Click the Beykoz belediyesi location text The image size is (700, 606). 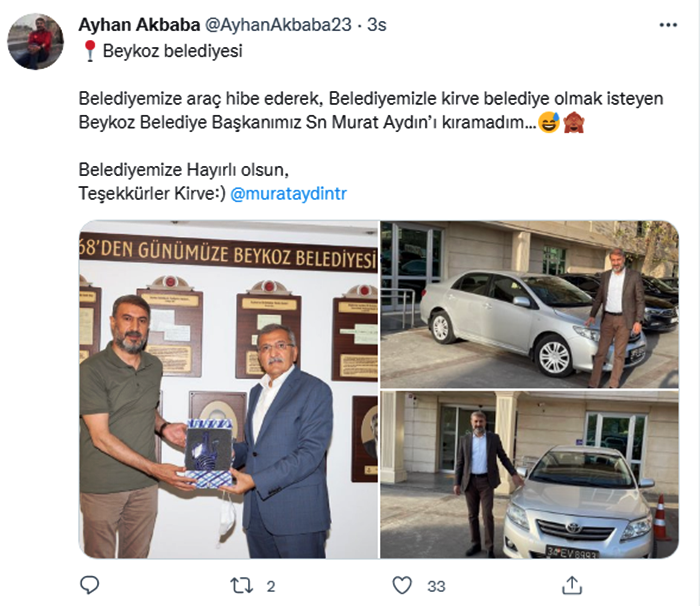pyautogui.click(x=172, y=51)
